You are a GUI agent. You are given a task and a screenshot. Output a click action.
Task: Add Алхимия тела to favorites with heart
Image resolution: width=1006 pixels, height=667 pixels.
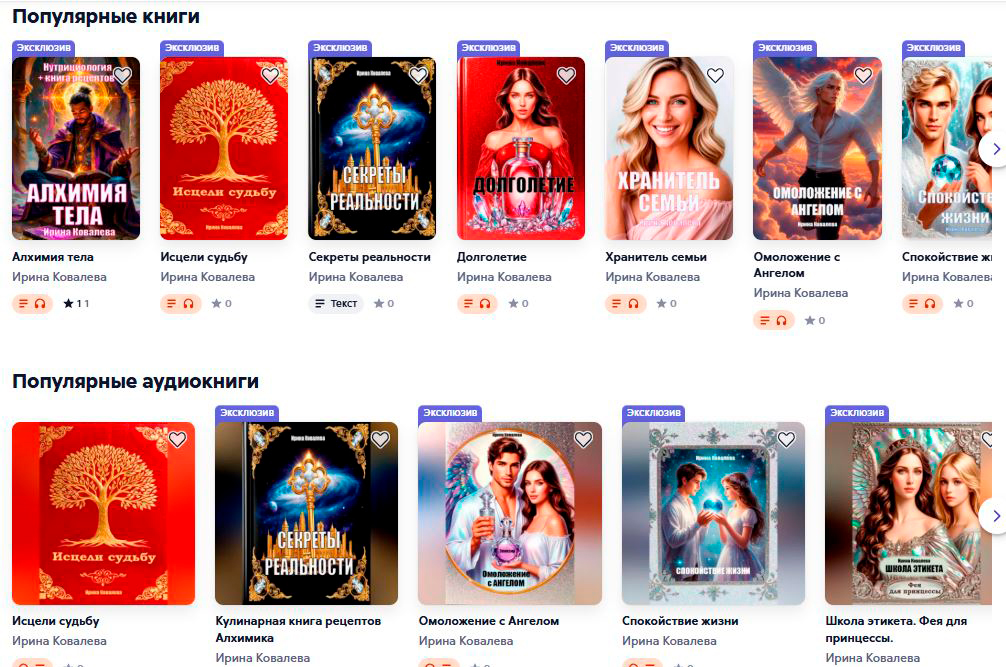122,75
